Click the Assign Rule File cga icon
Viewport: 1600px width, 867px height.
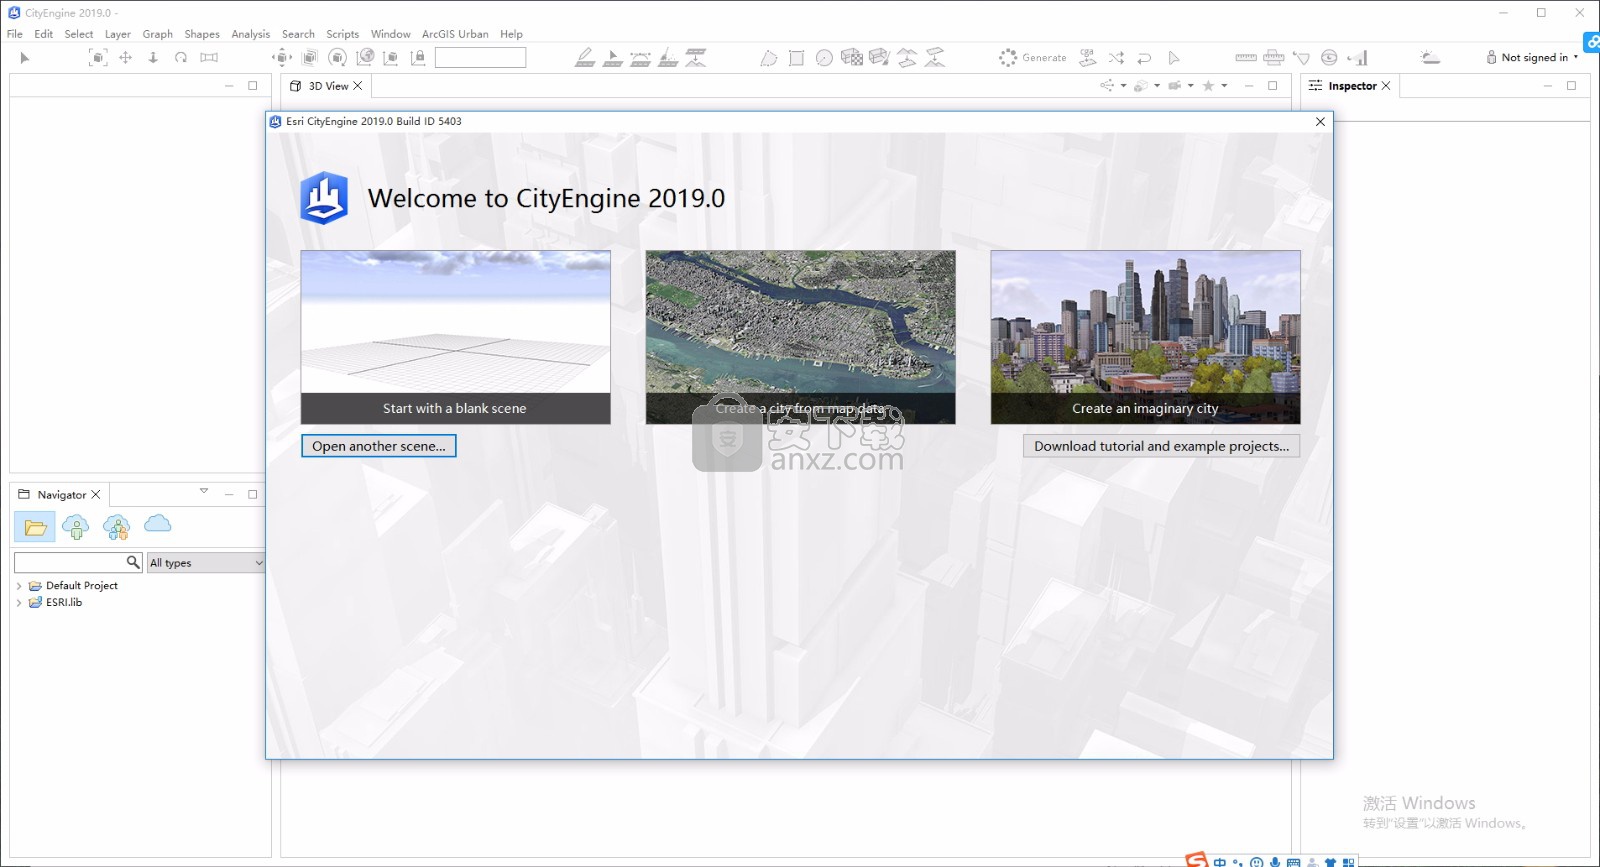coord(1088,58)
